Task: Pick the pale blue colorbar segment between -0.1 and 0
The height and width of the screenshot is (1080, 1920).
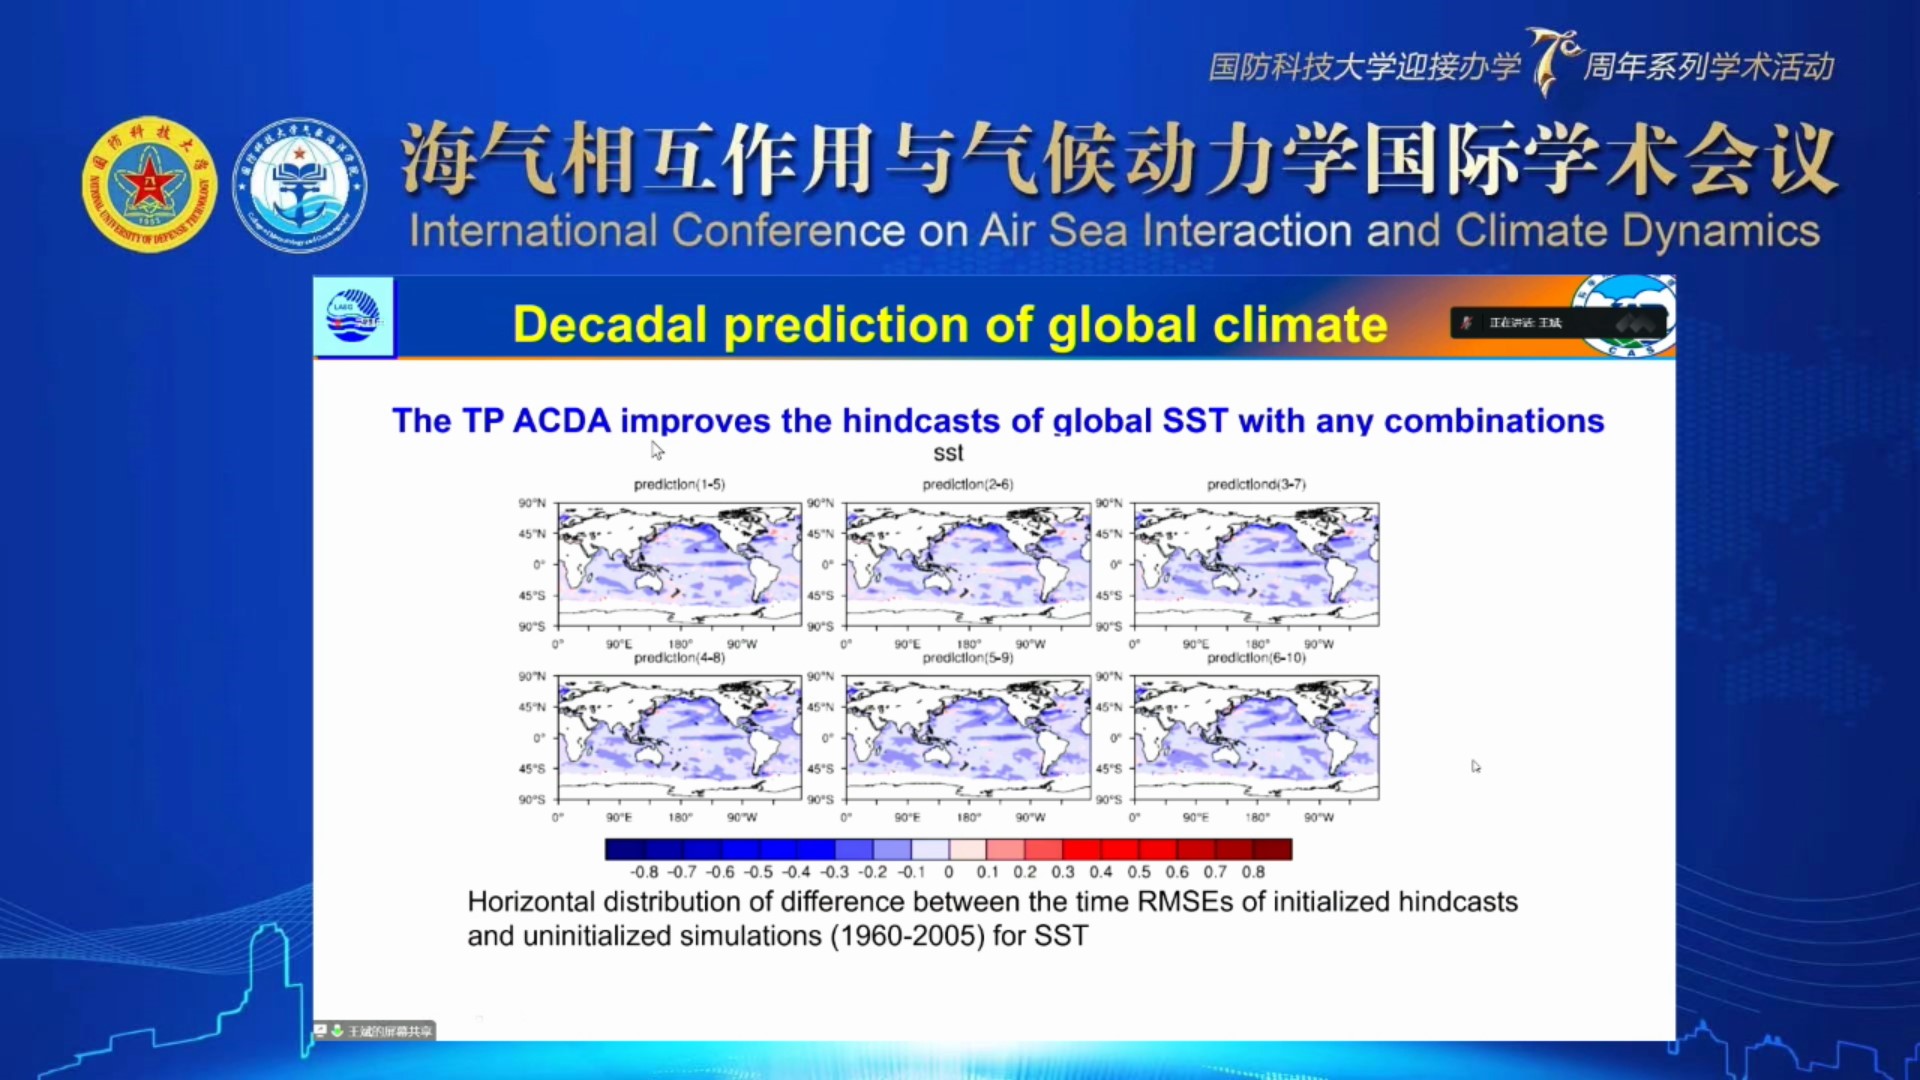Action: (x=929, y=850)
